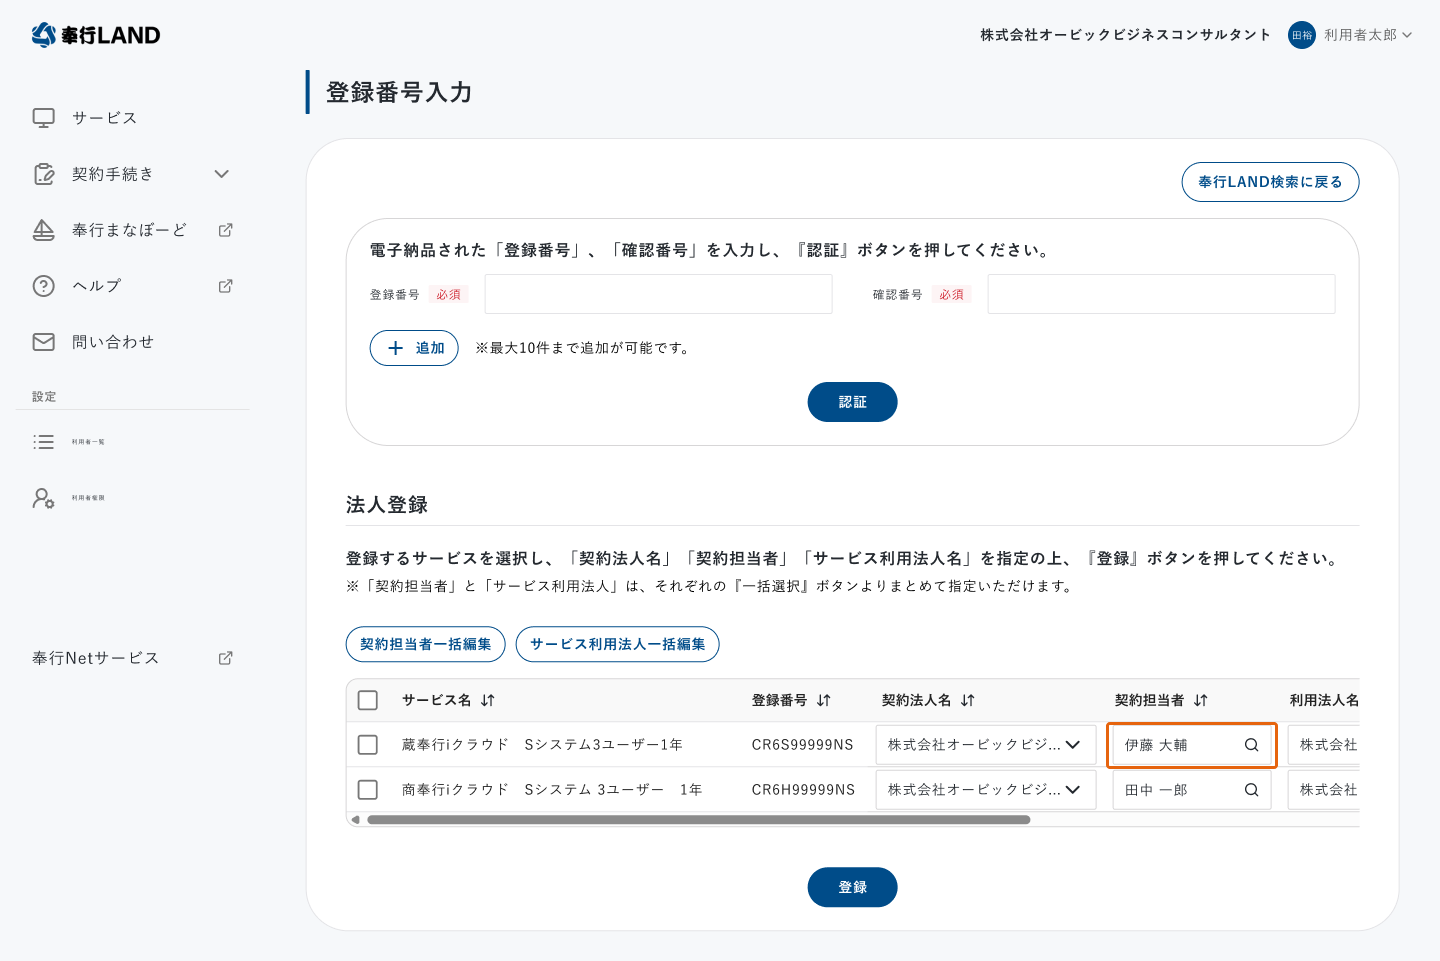Click the user-gear icon for 利用者権限
This screenshot has width=1440, height=961.
pos(43,497)
